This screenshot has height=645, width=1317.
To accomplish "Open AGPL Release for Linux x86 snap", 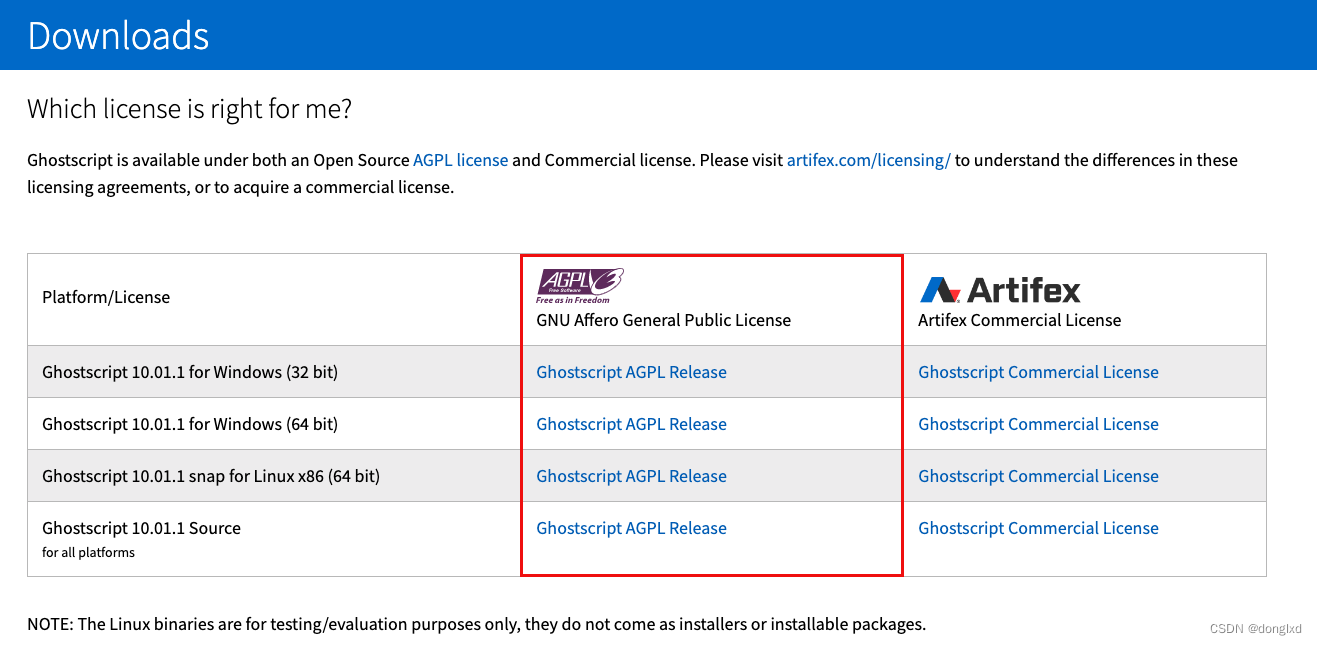I will pyautogui.click(x=631, y=476).
